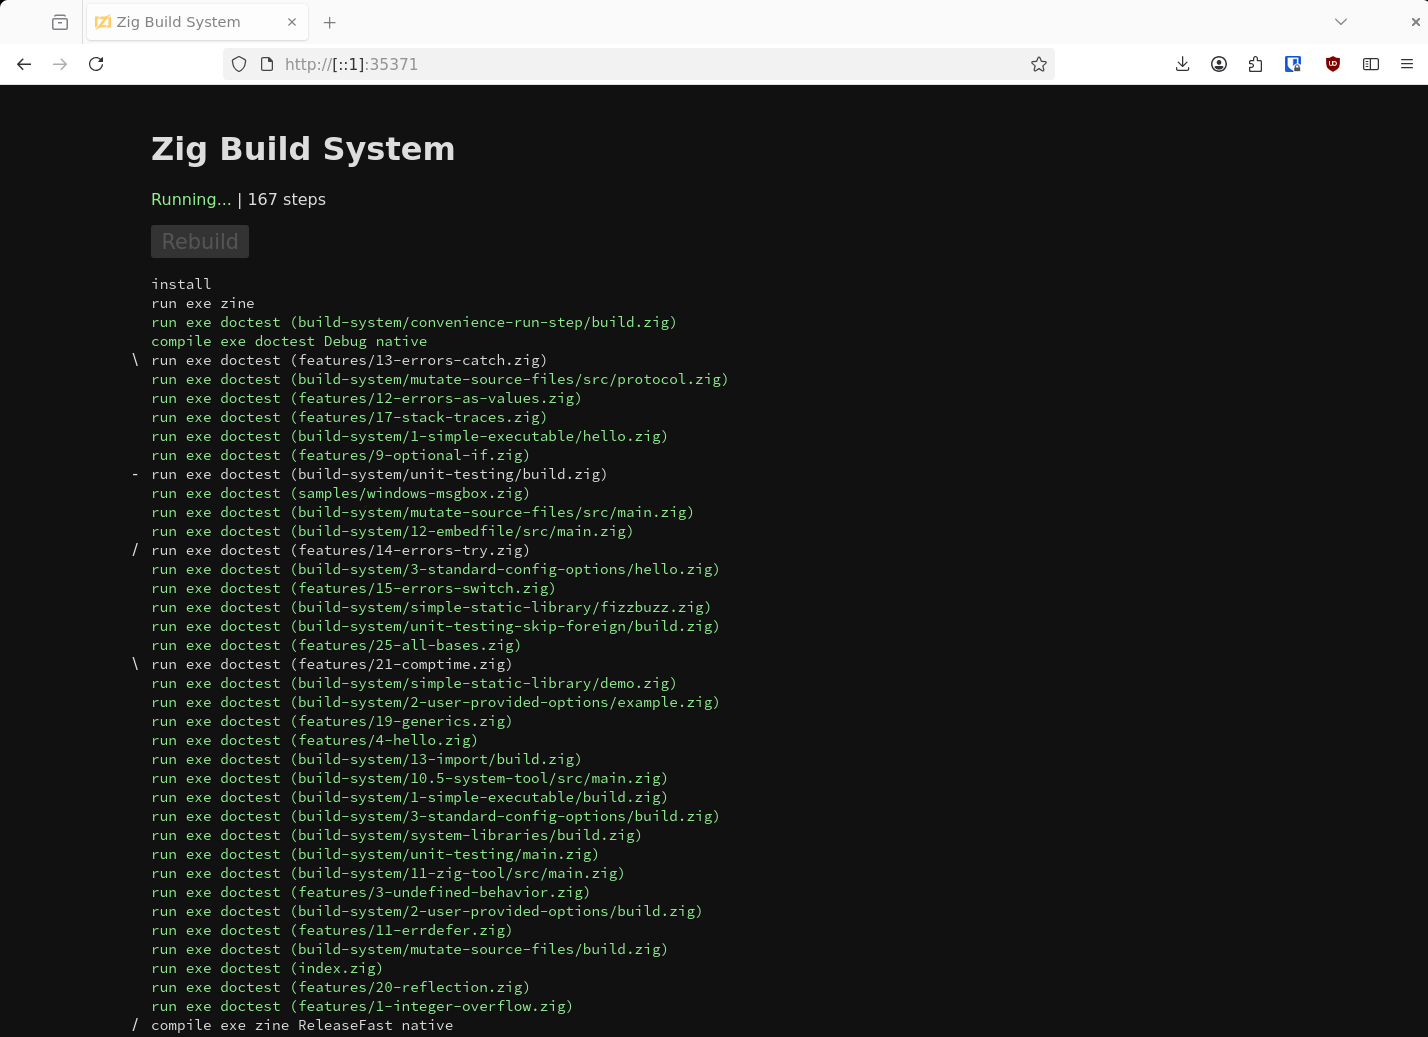Reload the Zig Build System page
Screen dimensions: 1428x1037
[95, 64]
